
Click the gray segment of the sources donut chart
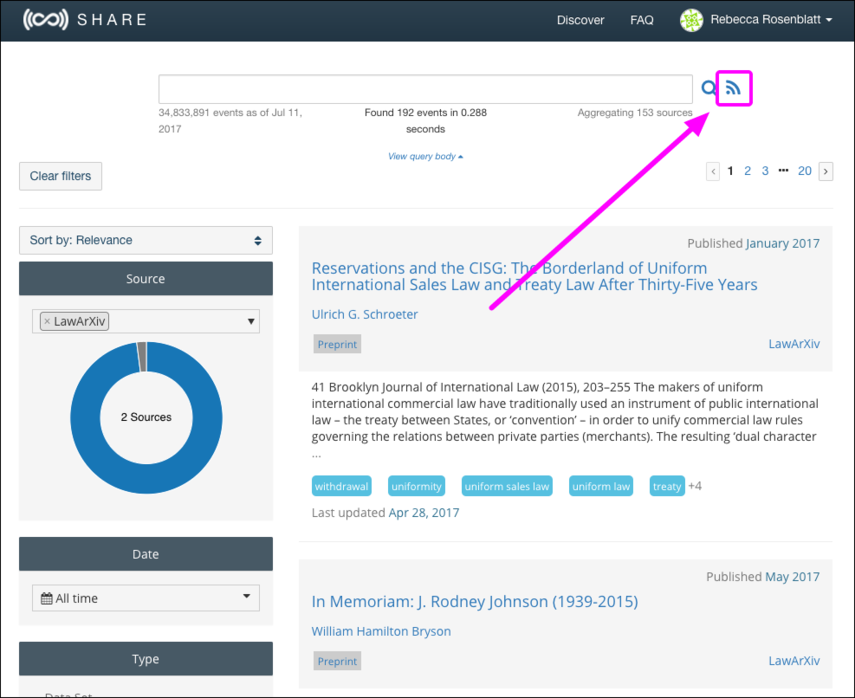142,357
